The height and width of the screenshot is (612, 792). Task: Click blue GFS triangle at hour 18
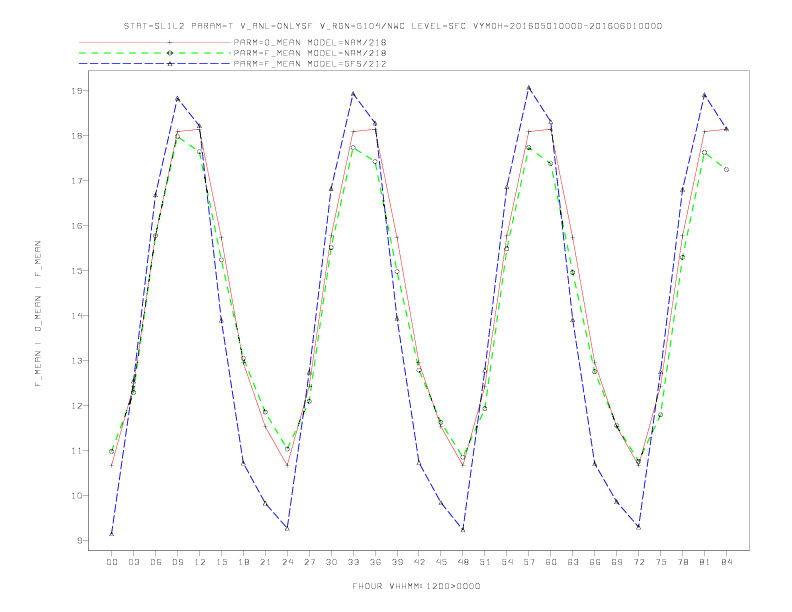point(243,463)
